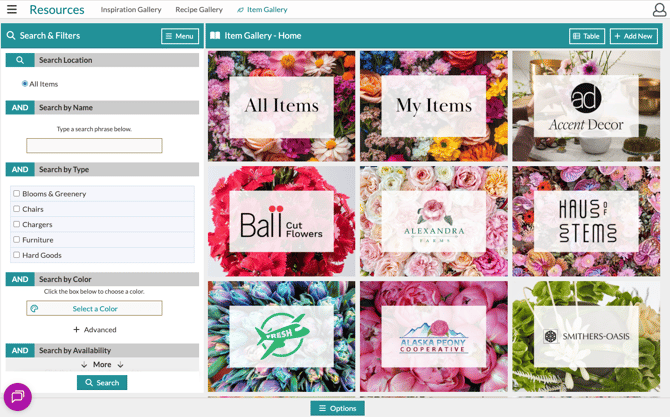Open the Alaska Peony Cooperative tile
The width and height of the screenshot is (670, 417).
pyautogui.click(x=433, y=336)
